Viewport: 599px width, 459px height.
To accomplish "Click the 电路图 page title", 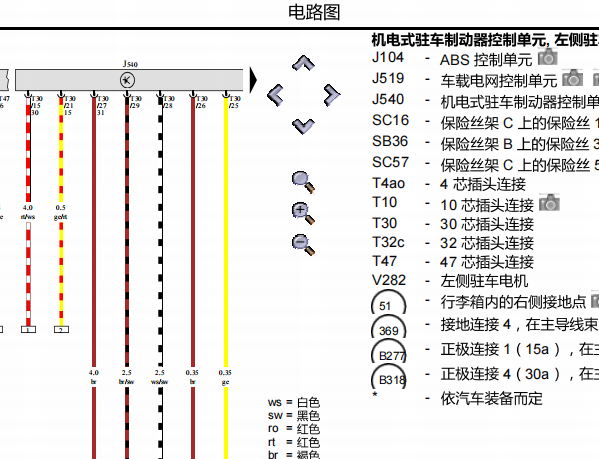I will [314, 12].
